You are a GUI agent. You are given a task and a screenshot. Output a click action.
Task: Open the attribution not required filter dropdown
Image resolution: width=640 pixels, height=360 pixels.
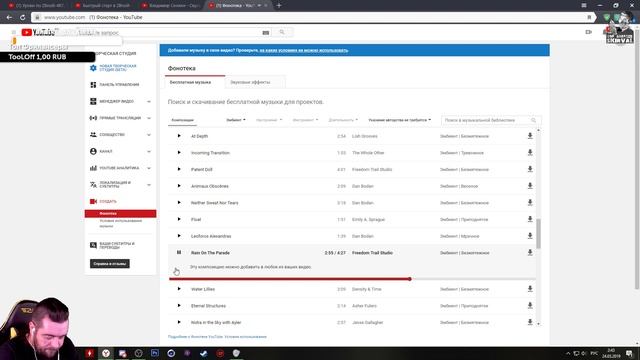[x=400, y=120]
